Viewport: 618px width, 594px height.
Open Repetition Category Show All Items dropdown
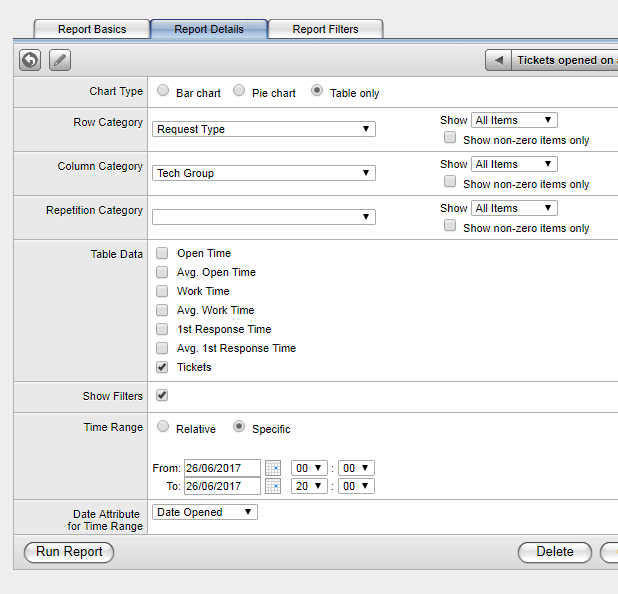coord(514,208)
